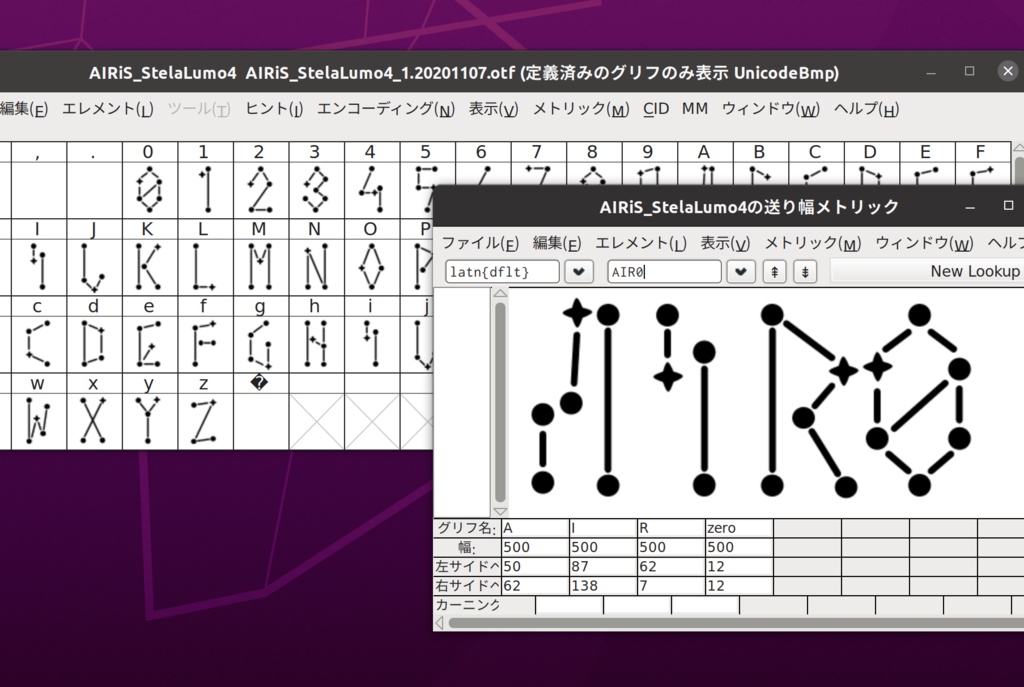
Task: Open ファイル menu in metrics window
Action: pos(480,244)
